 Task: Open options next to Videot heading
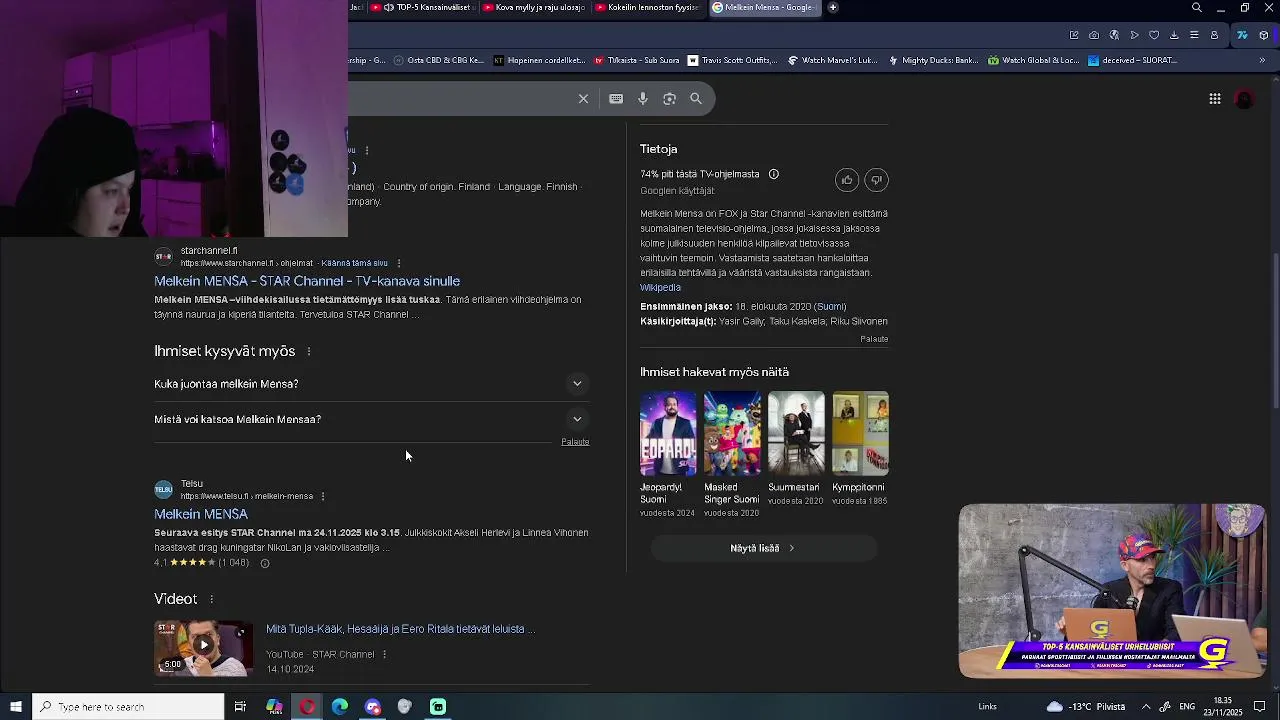click(211, 599)
